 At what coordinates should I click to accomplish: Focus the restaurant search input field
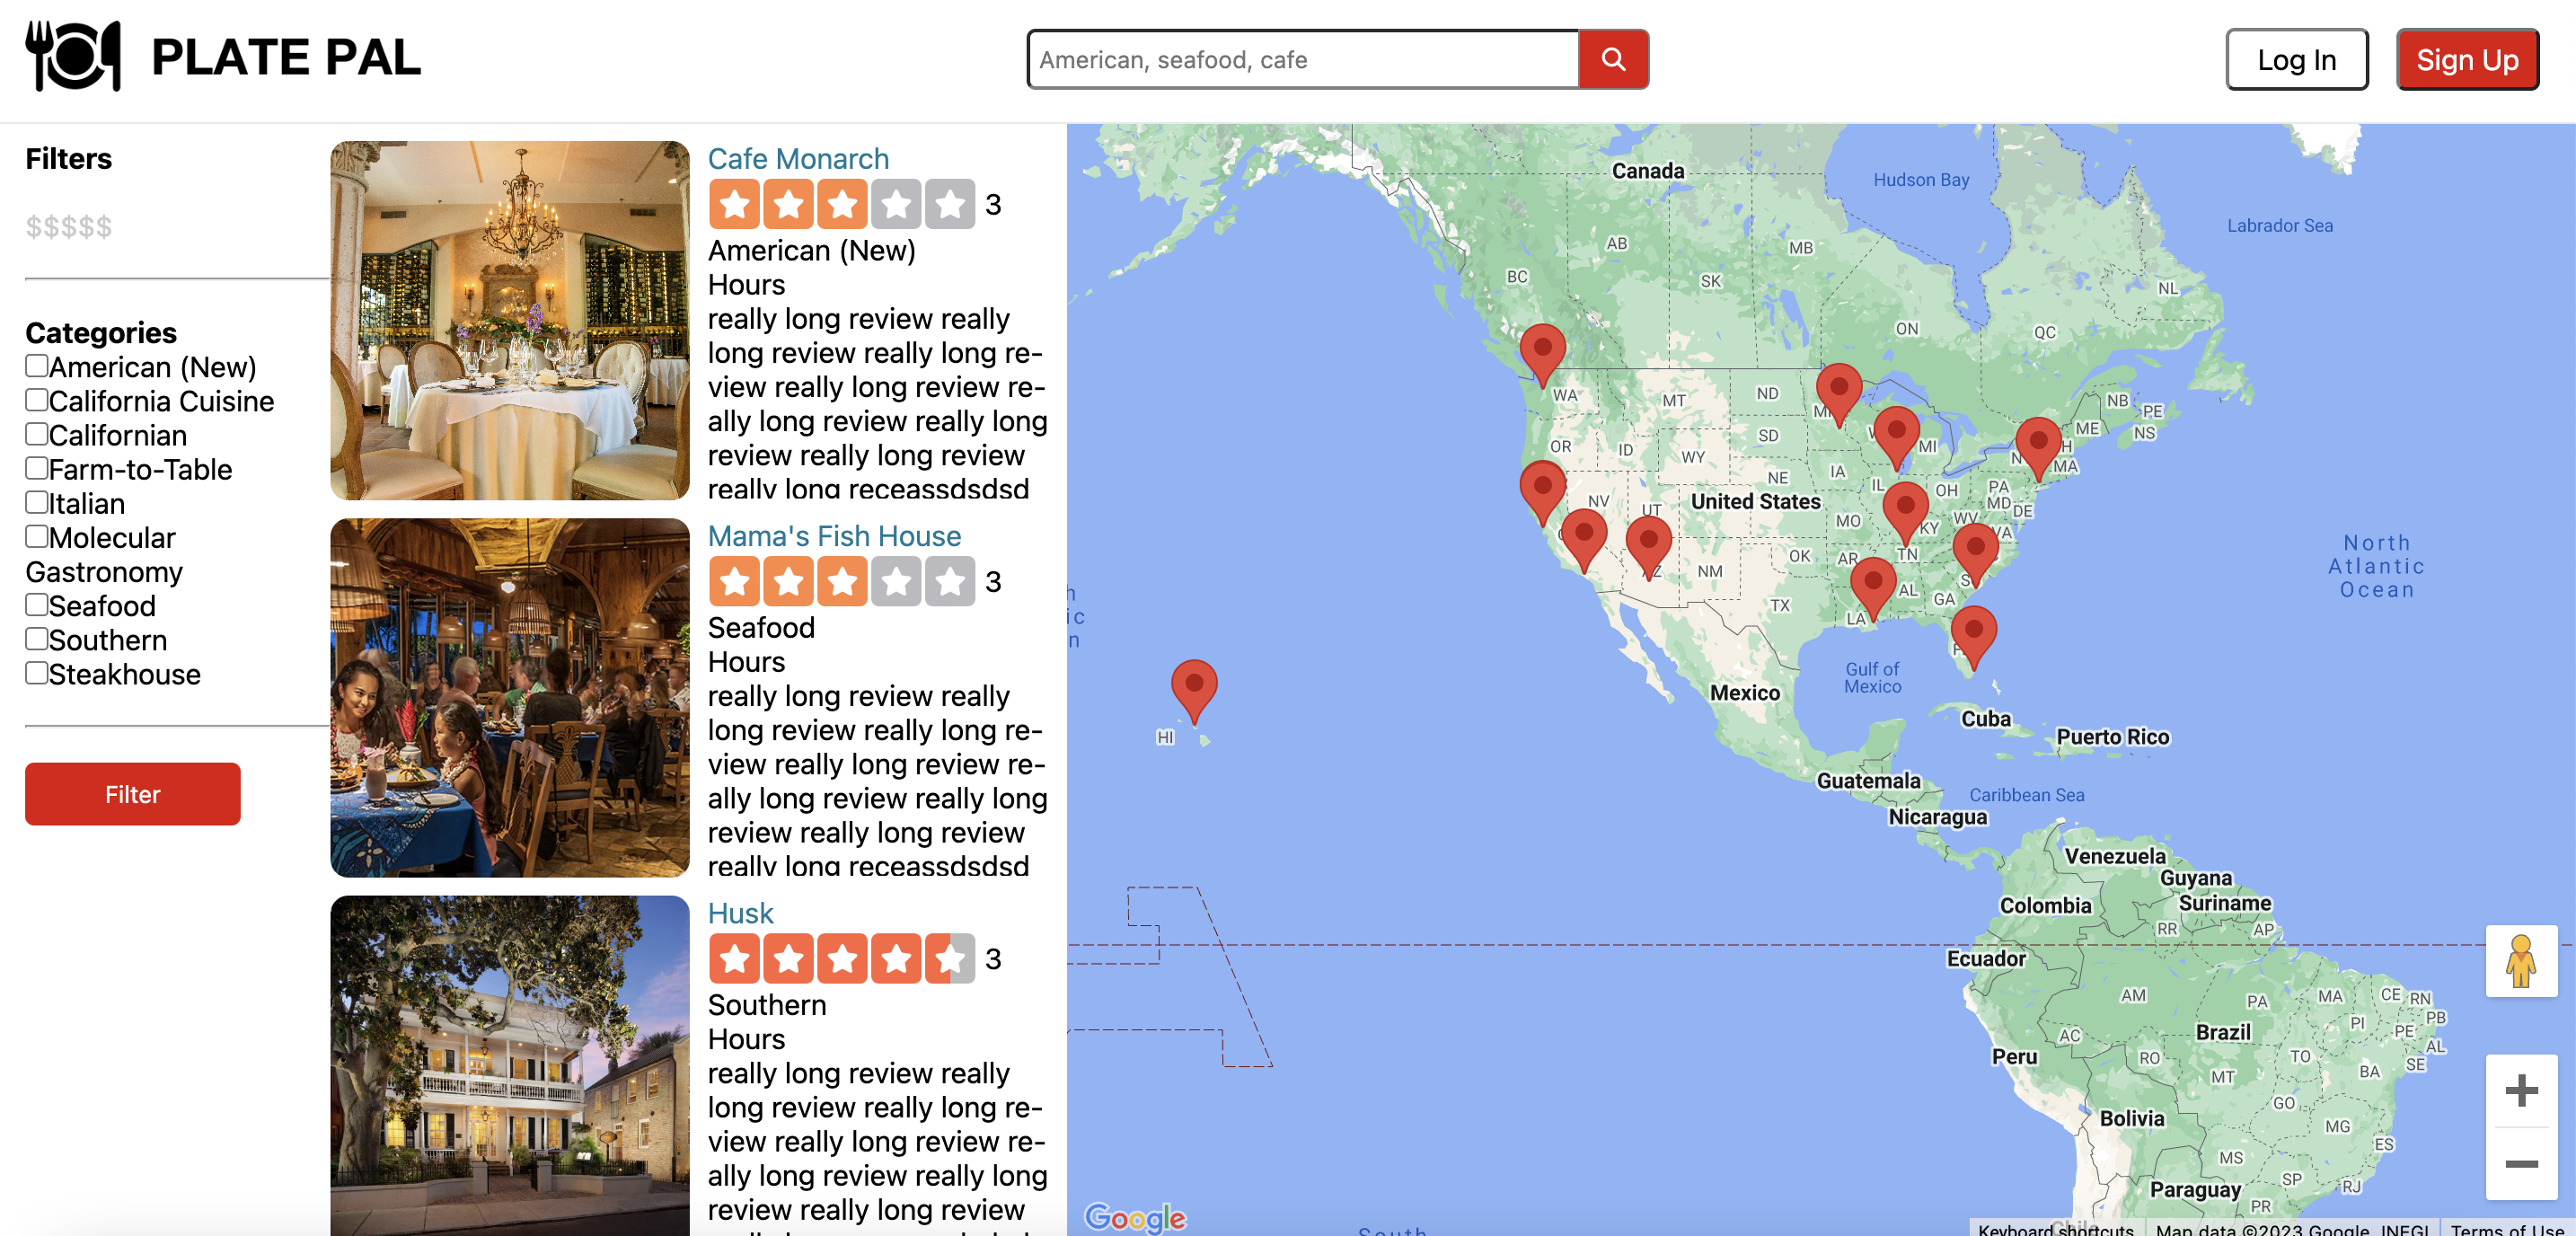pos(1303,59)
